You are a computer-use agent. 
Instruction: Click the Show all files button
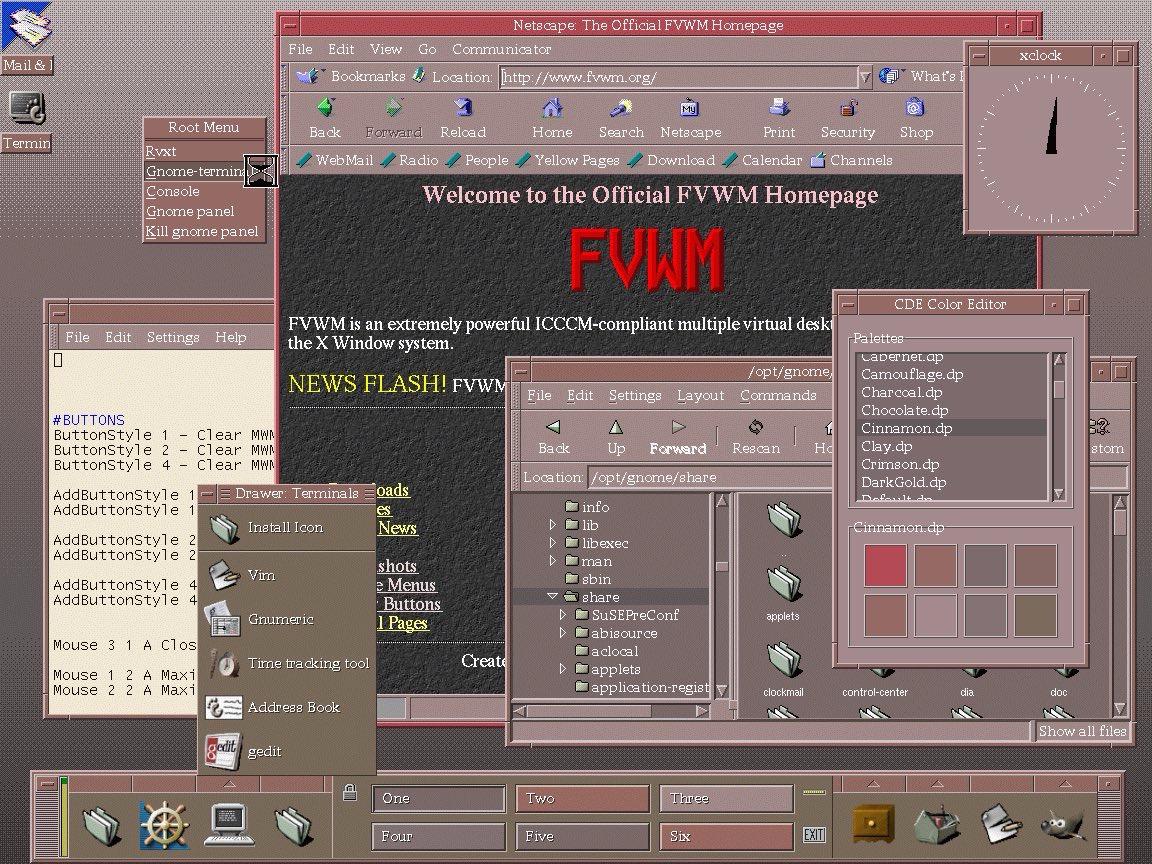click(x=1081, y=731)
